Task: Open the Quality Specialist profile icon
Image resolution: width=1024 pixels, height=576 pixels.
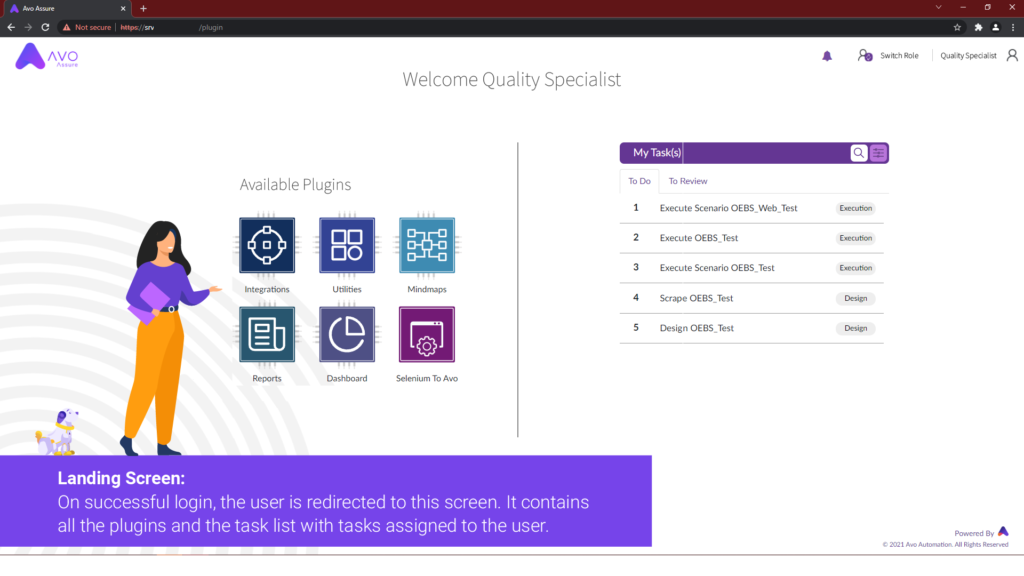Action: point(1011,55)
